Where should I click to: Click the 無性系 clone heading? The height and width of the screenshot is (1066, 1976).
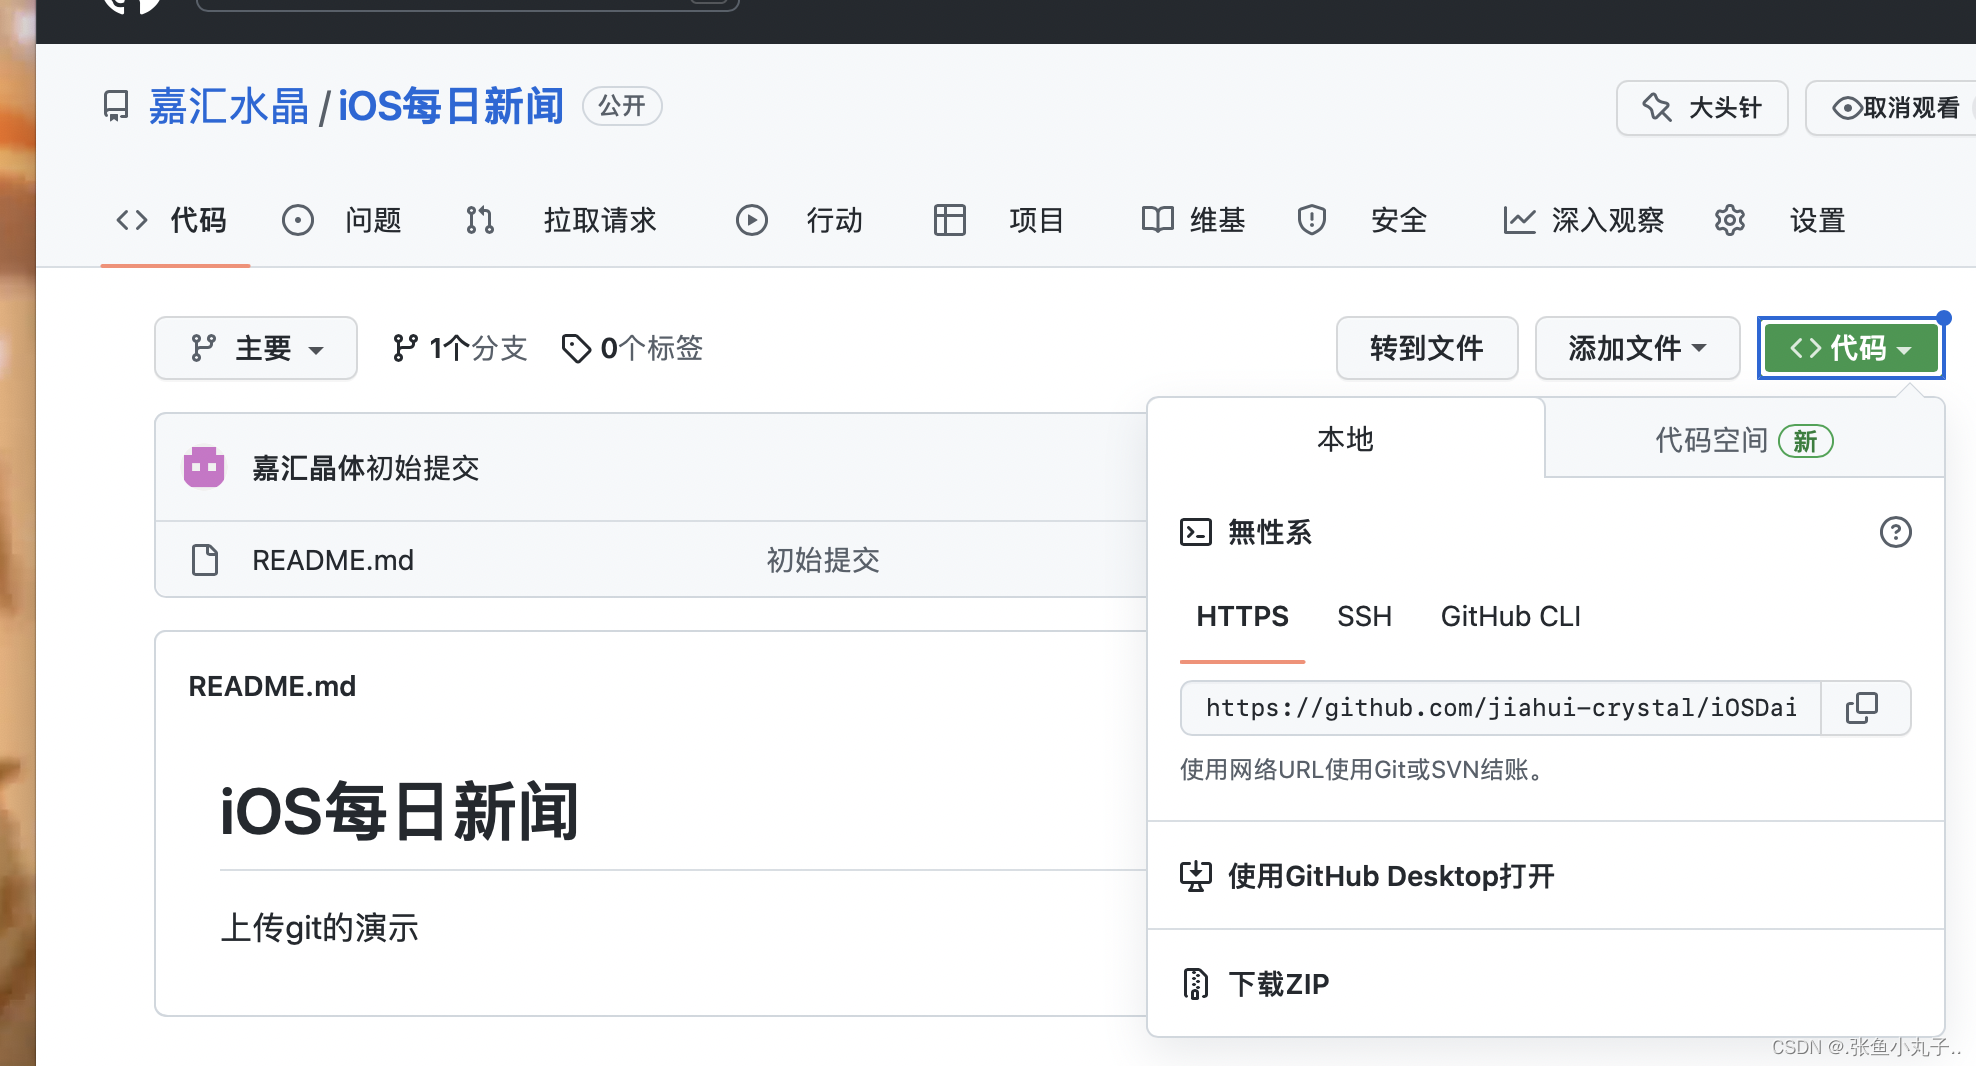[x=1270, y=532]
